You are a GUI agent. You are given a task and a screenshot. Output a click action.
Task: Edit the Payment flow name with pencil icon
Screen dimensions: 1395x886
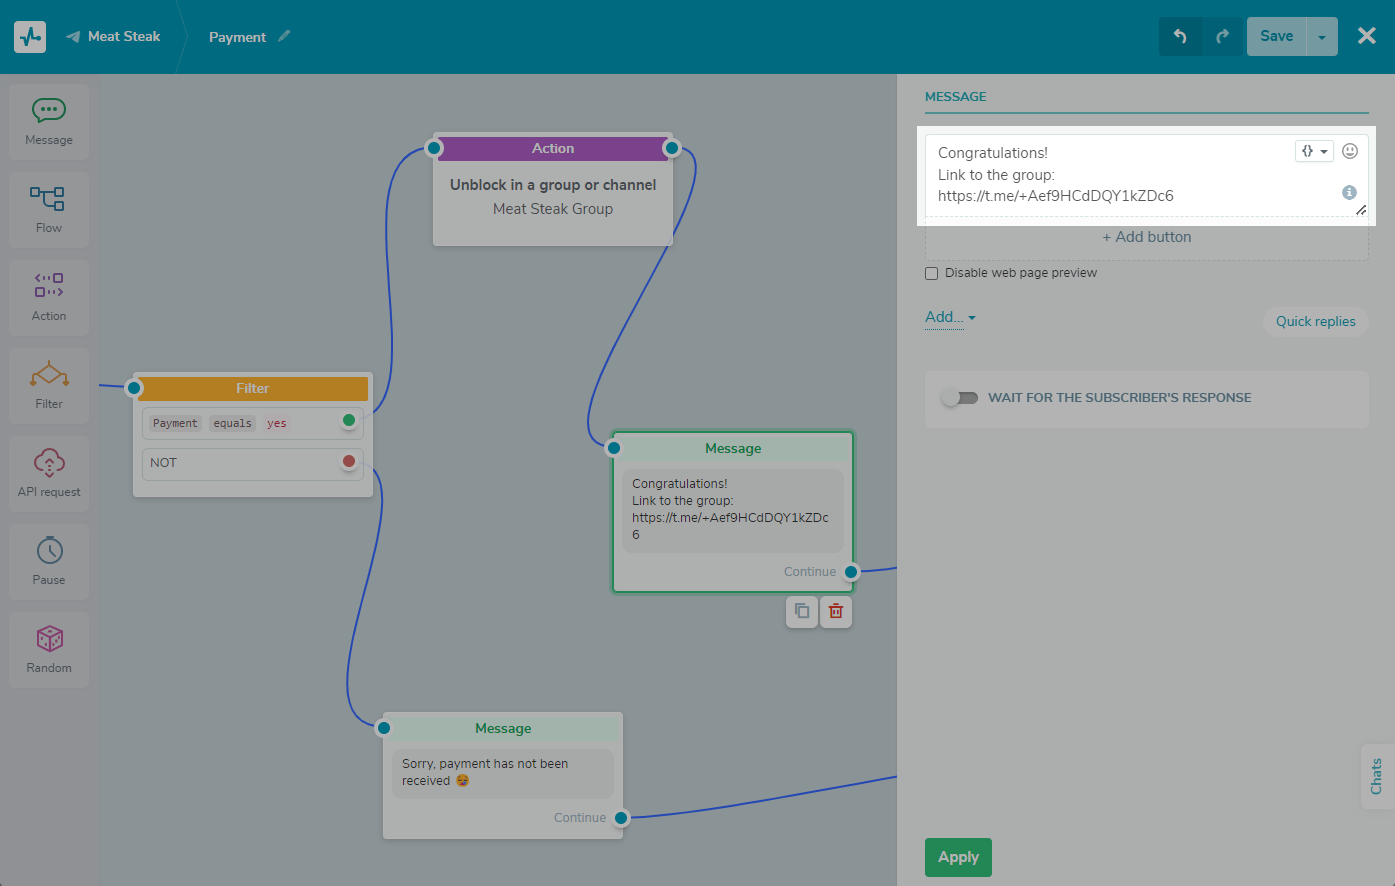(x=284, y=36)
